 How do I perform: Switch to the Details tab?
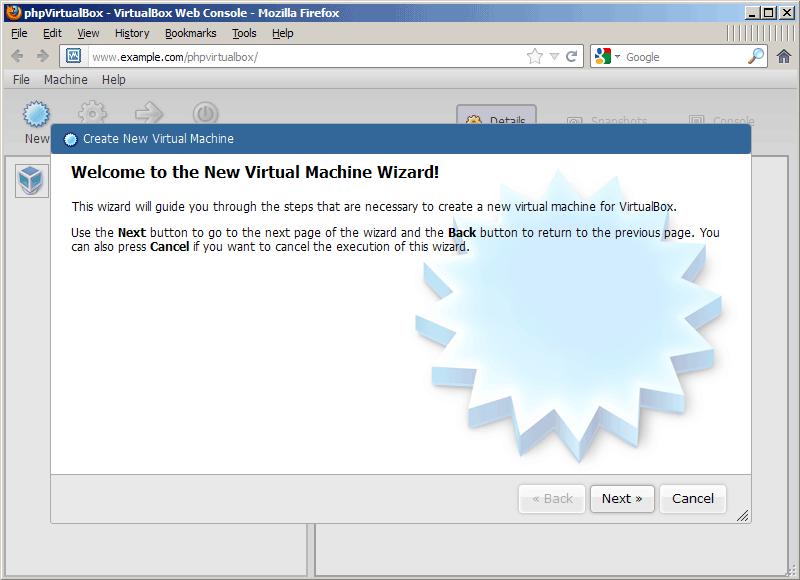pos(497,120)
